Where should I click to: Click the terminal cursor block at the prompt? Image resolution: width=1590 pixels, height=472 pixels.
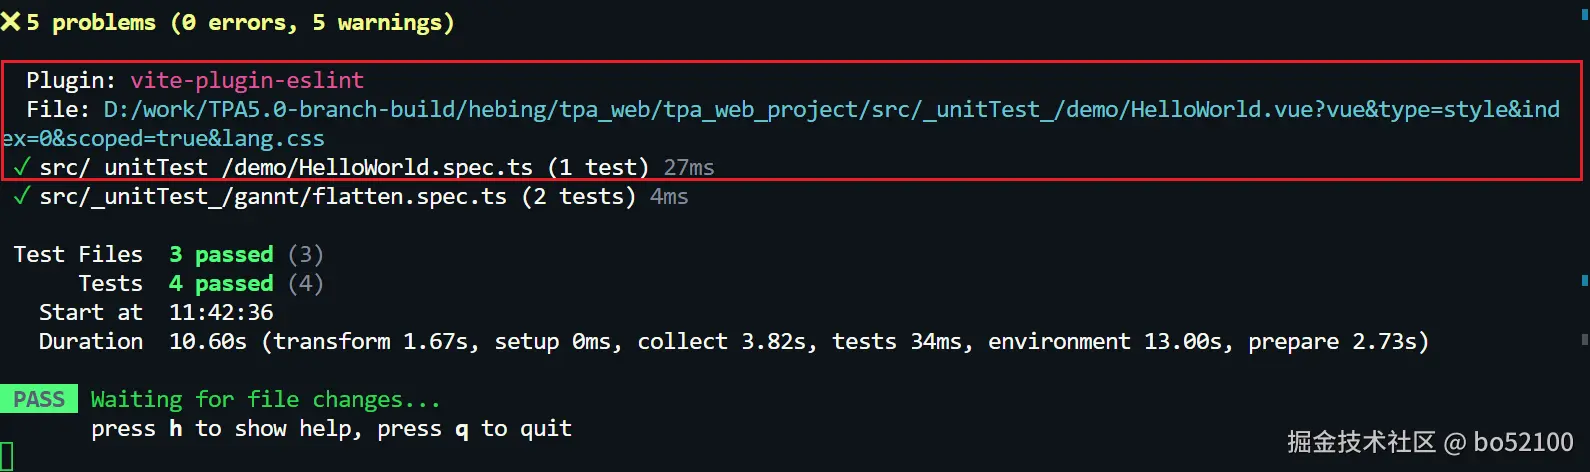click(7, 456)
